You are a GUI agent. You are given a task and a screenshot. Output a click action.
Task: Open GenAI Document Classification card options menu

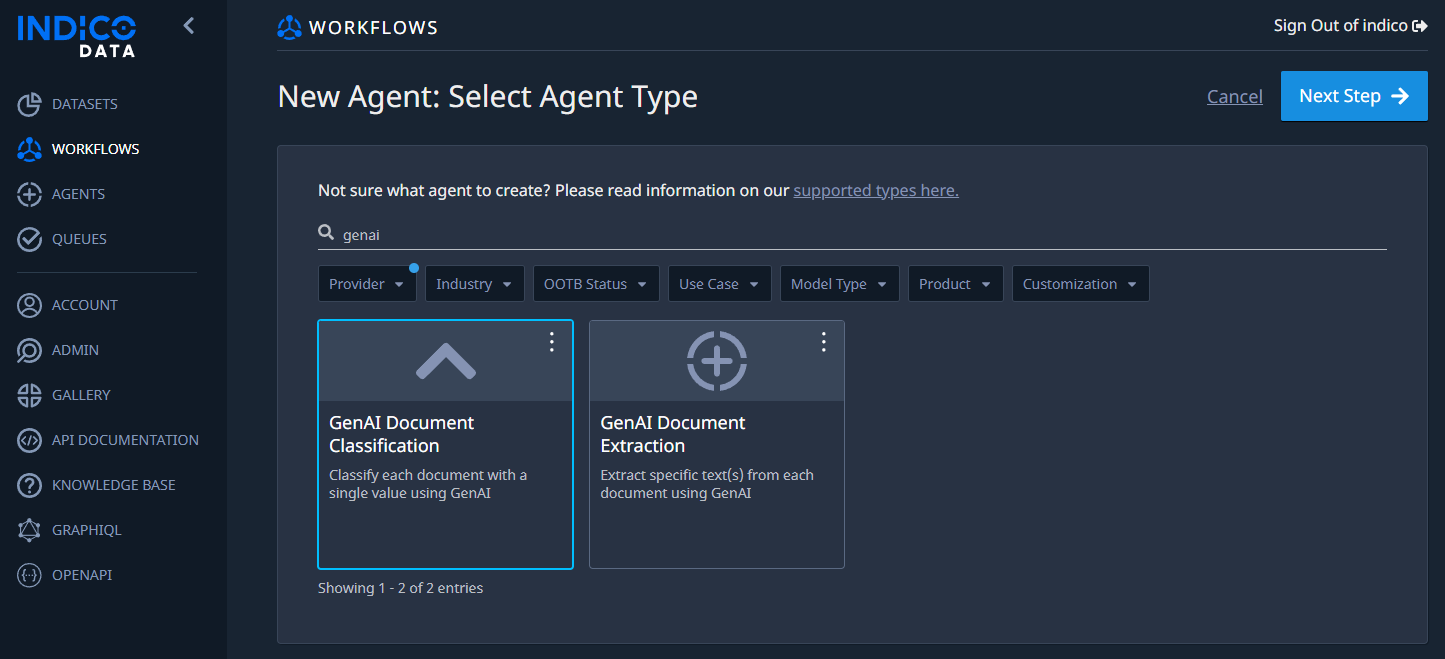[552, 342]
